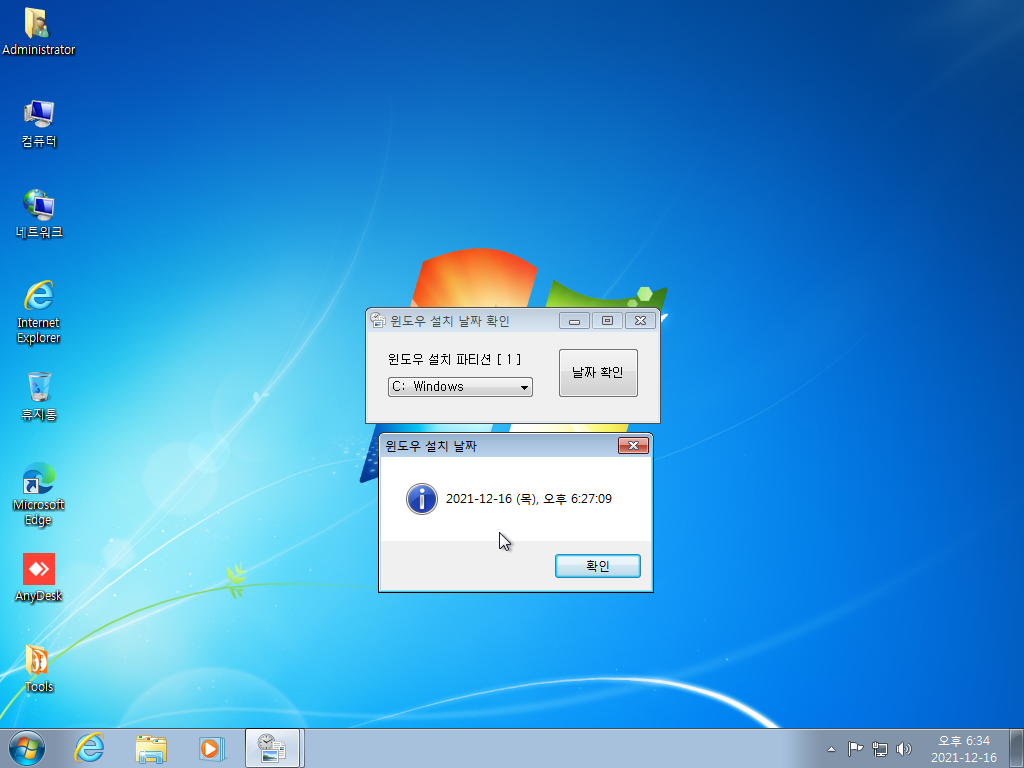Click the taskbar clock showing 오후 6:34
The height and width of the screenshot is (768, 1024).
point(964,749)
